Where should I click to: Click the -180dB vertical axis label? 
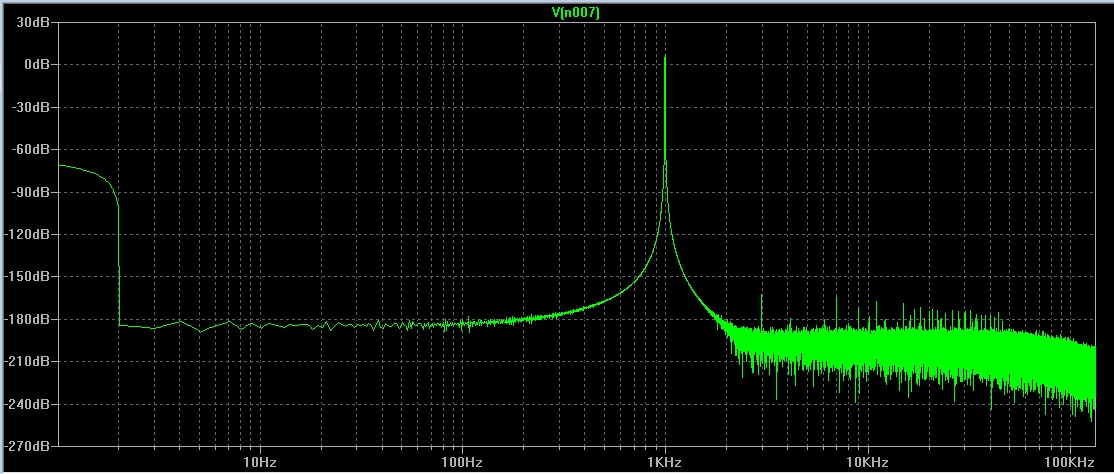click(28, 319)
